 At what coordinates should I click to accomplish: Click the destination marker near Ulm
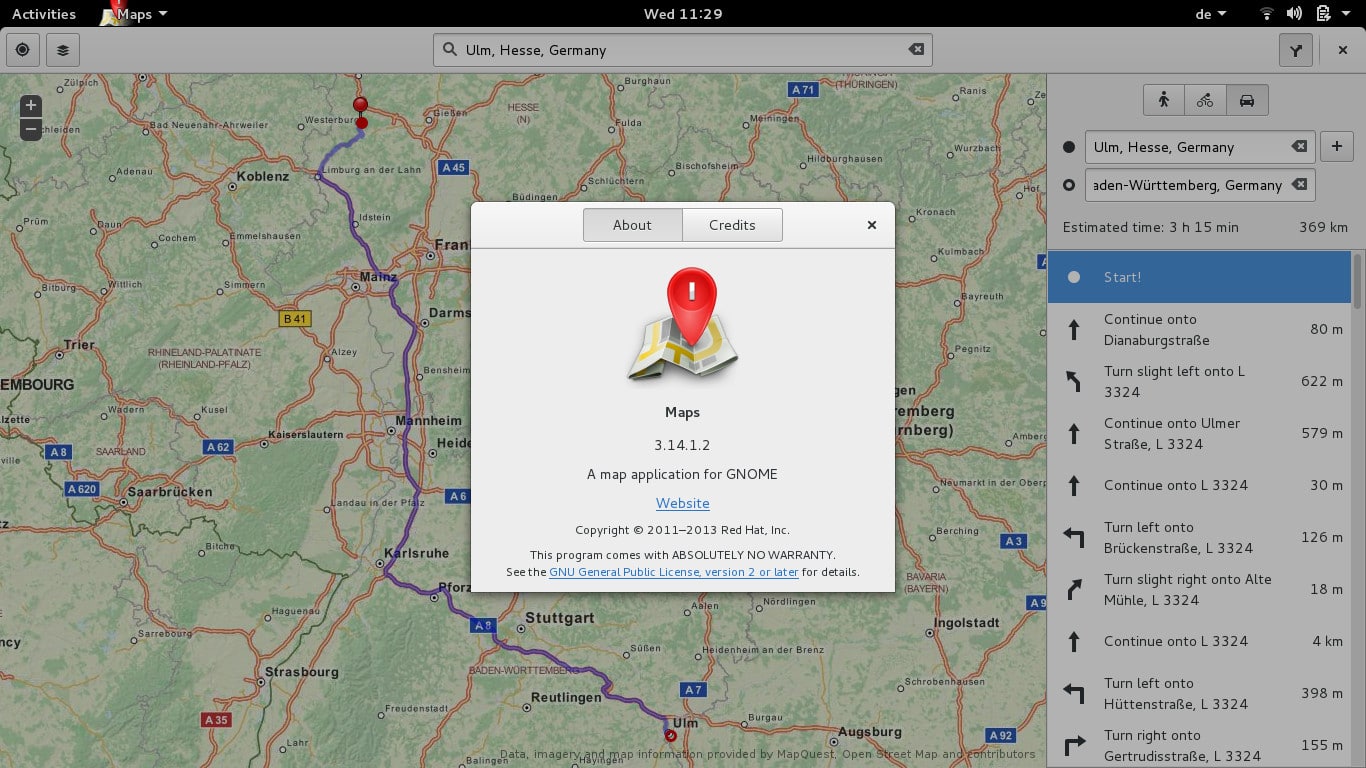[x=670, y=736]
